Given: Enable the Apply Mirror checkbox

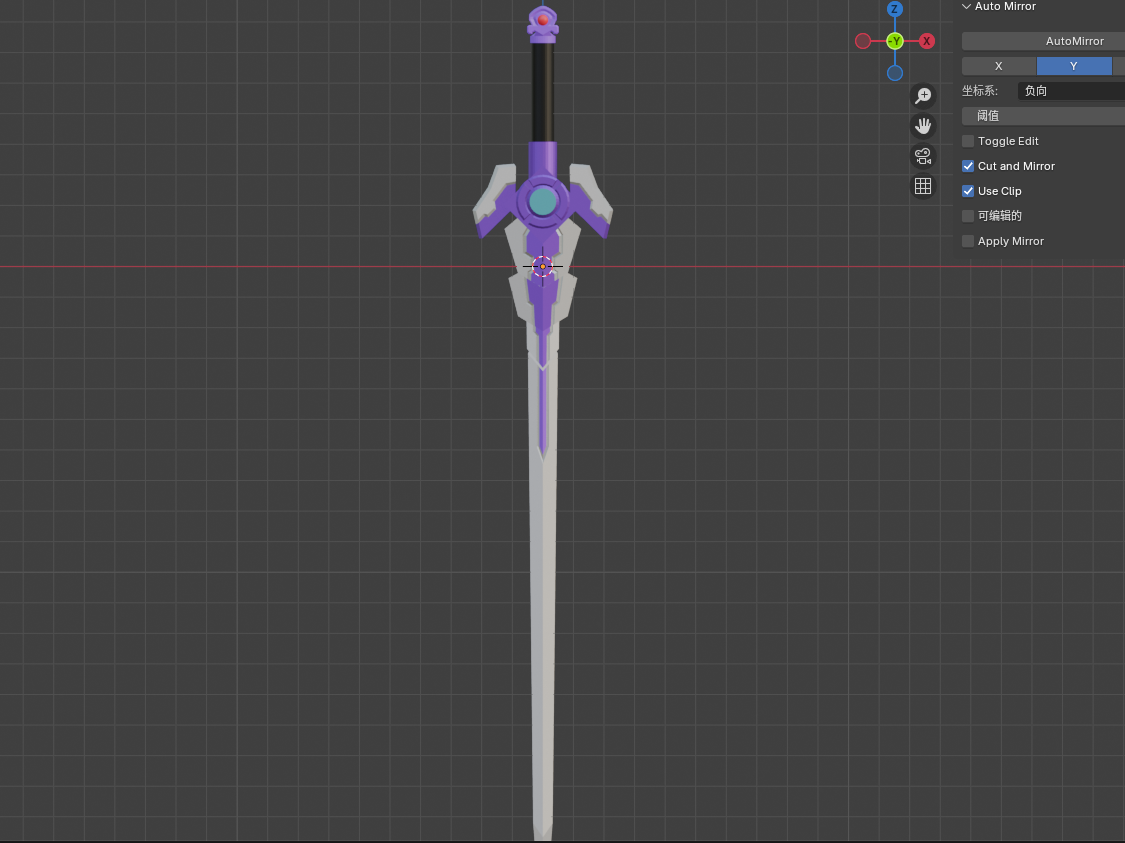Looking at the screenshot, I should pyautogui.click(x=968, y=241).
